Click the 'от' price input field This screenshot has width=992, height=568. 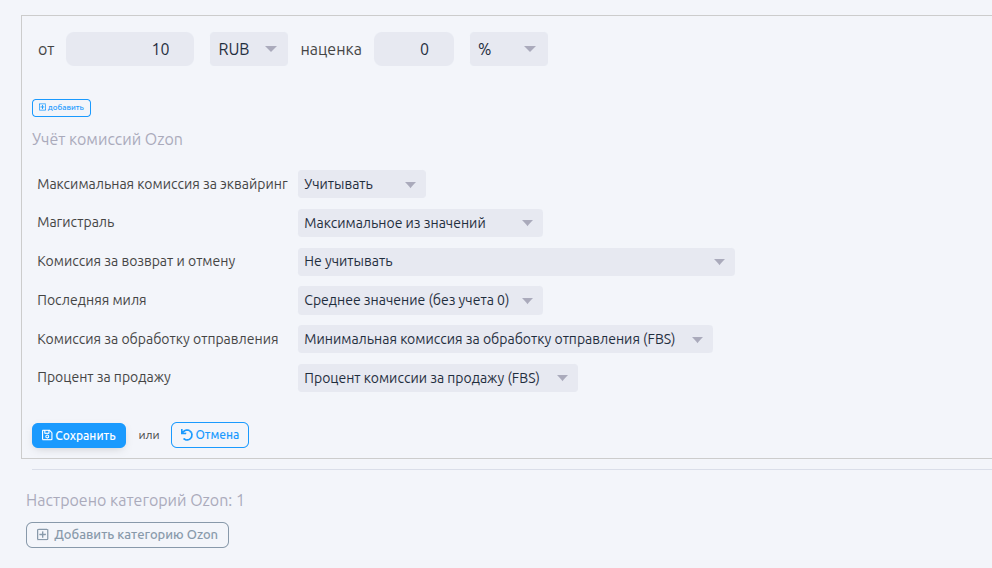pos(129,49)
